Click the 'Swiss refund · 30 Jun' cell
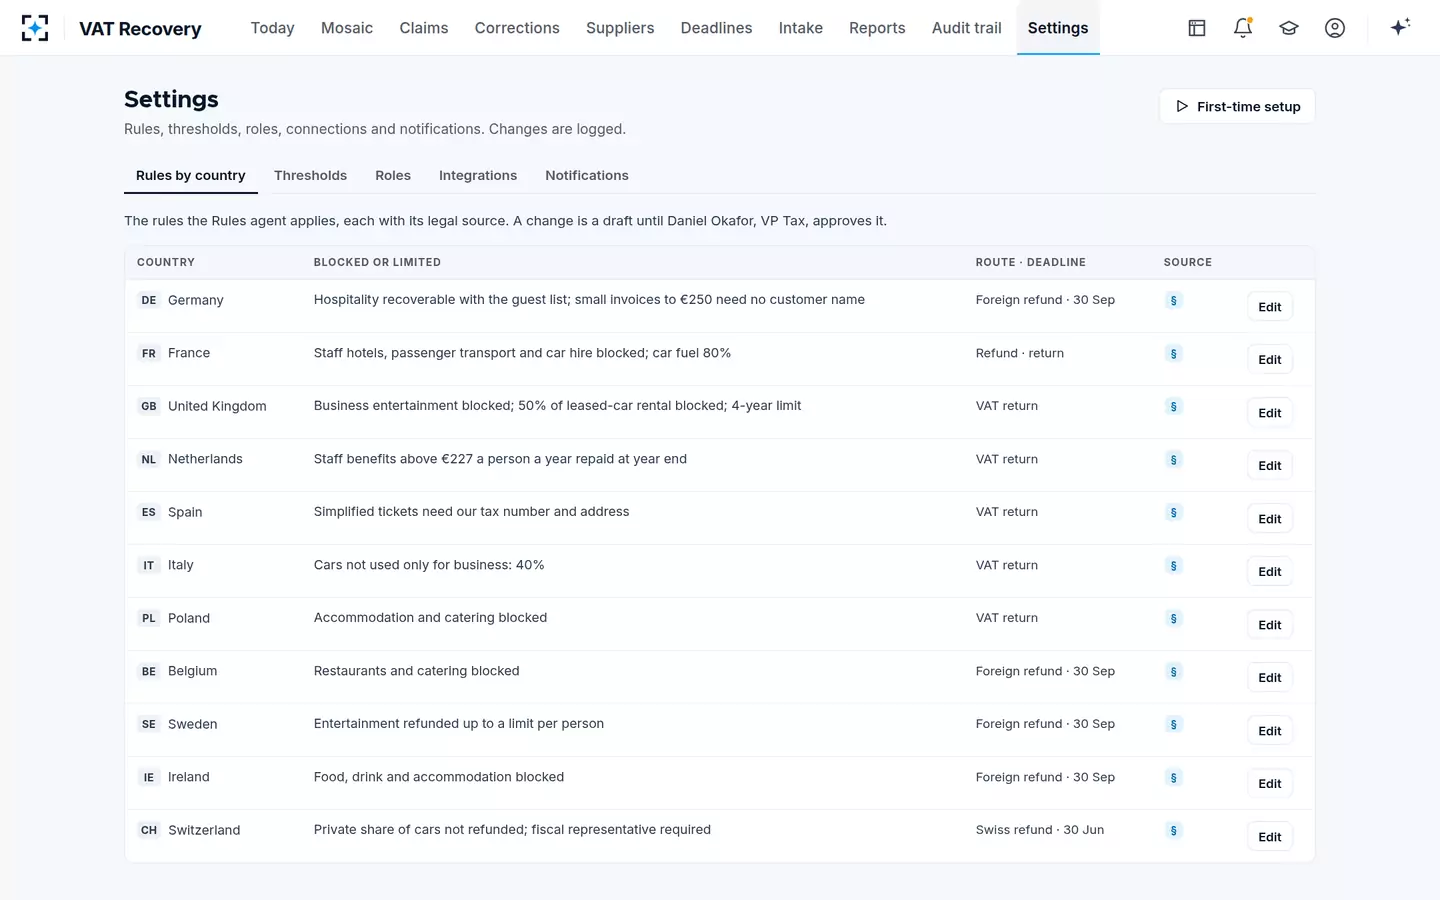The width and height of the screenshot is (1440, 900). click(1040, 830)
